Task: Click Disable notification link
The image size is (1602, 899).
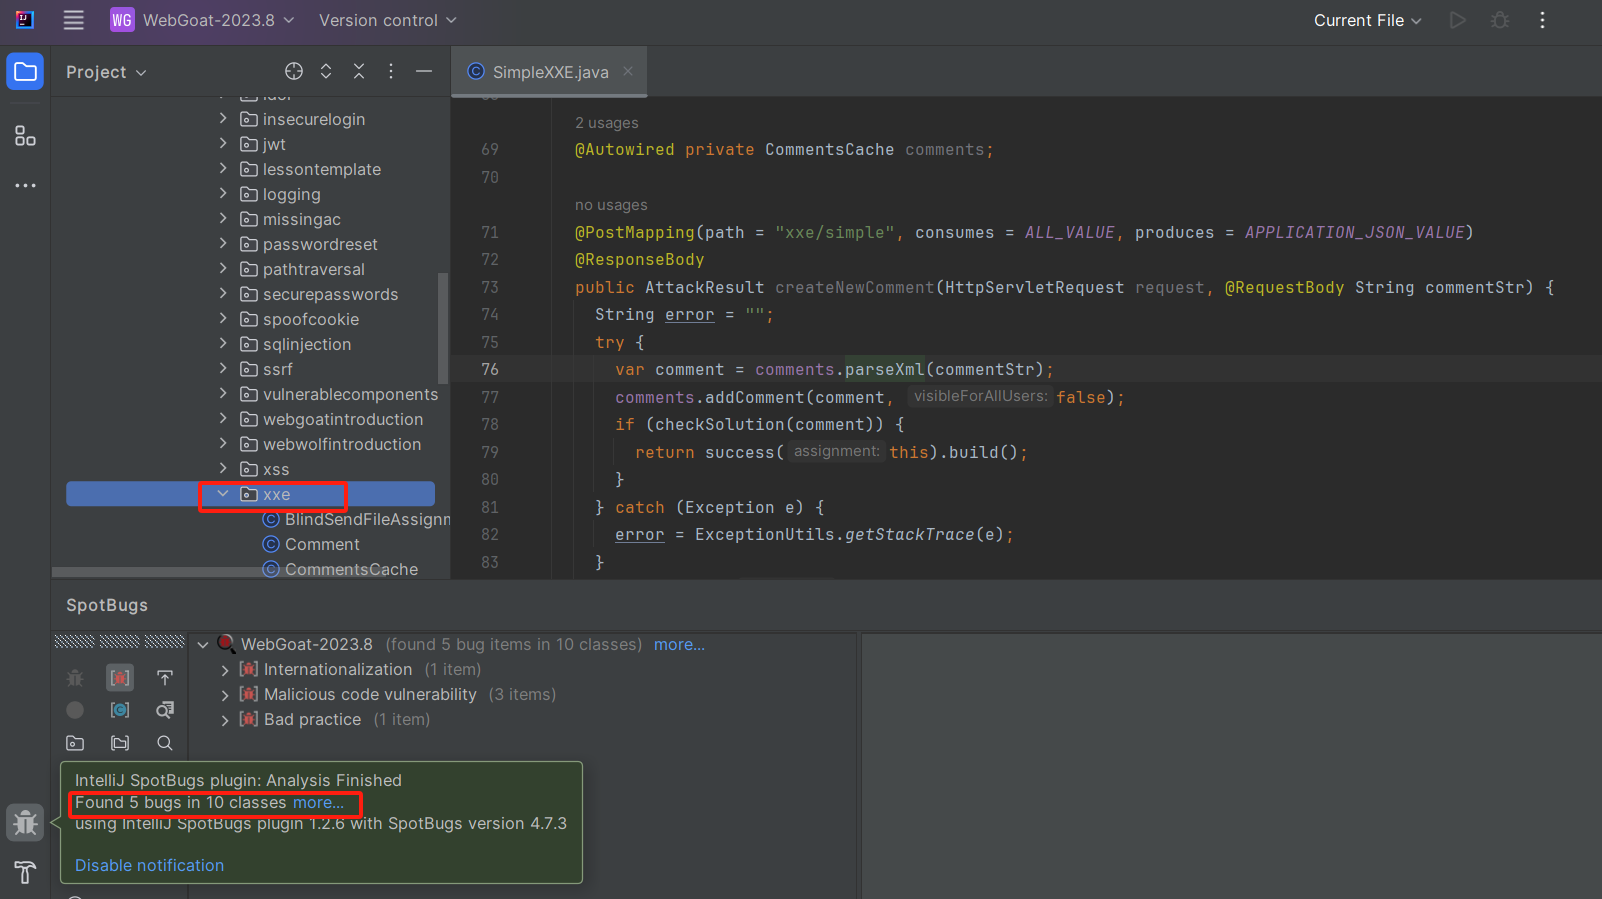Action: point(149,865)
